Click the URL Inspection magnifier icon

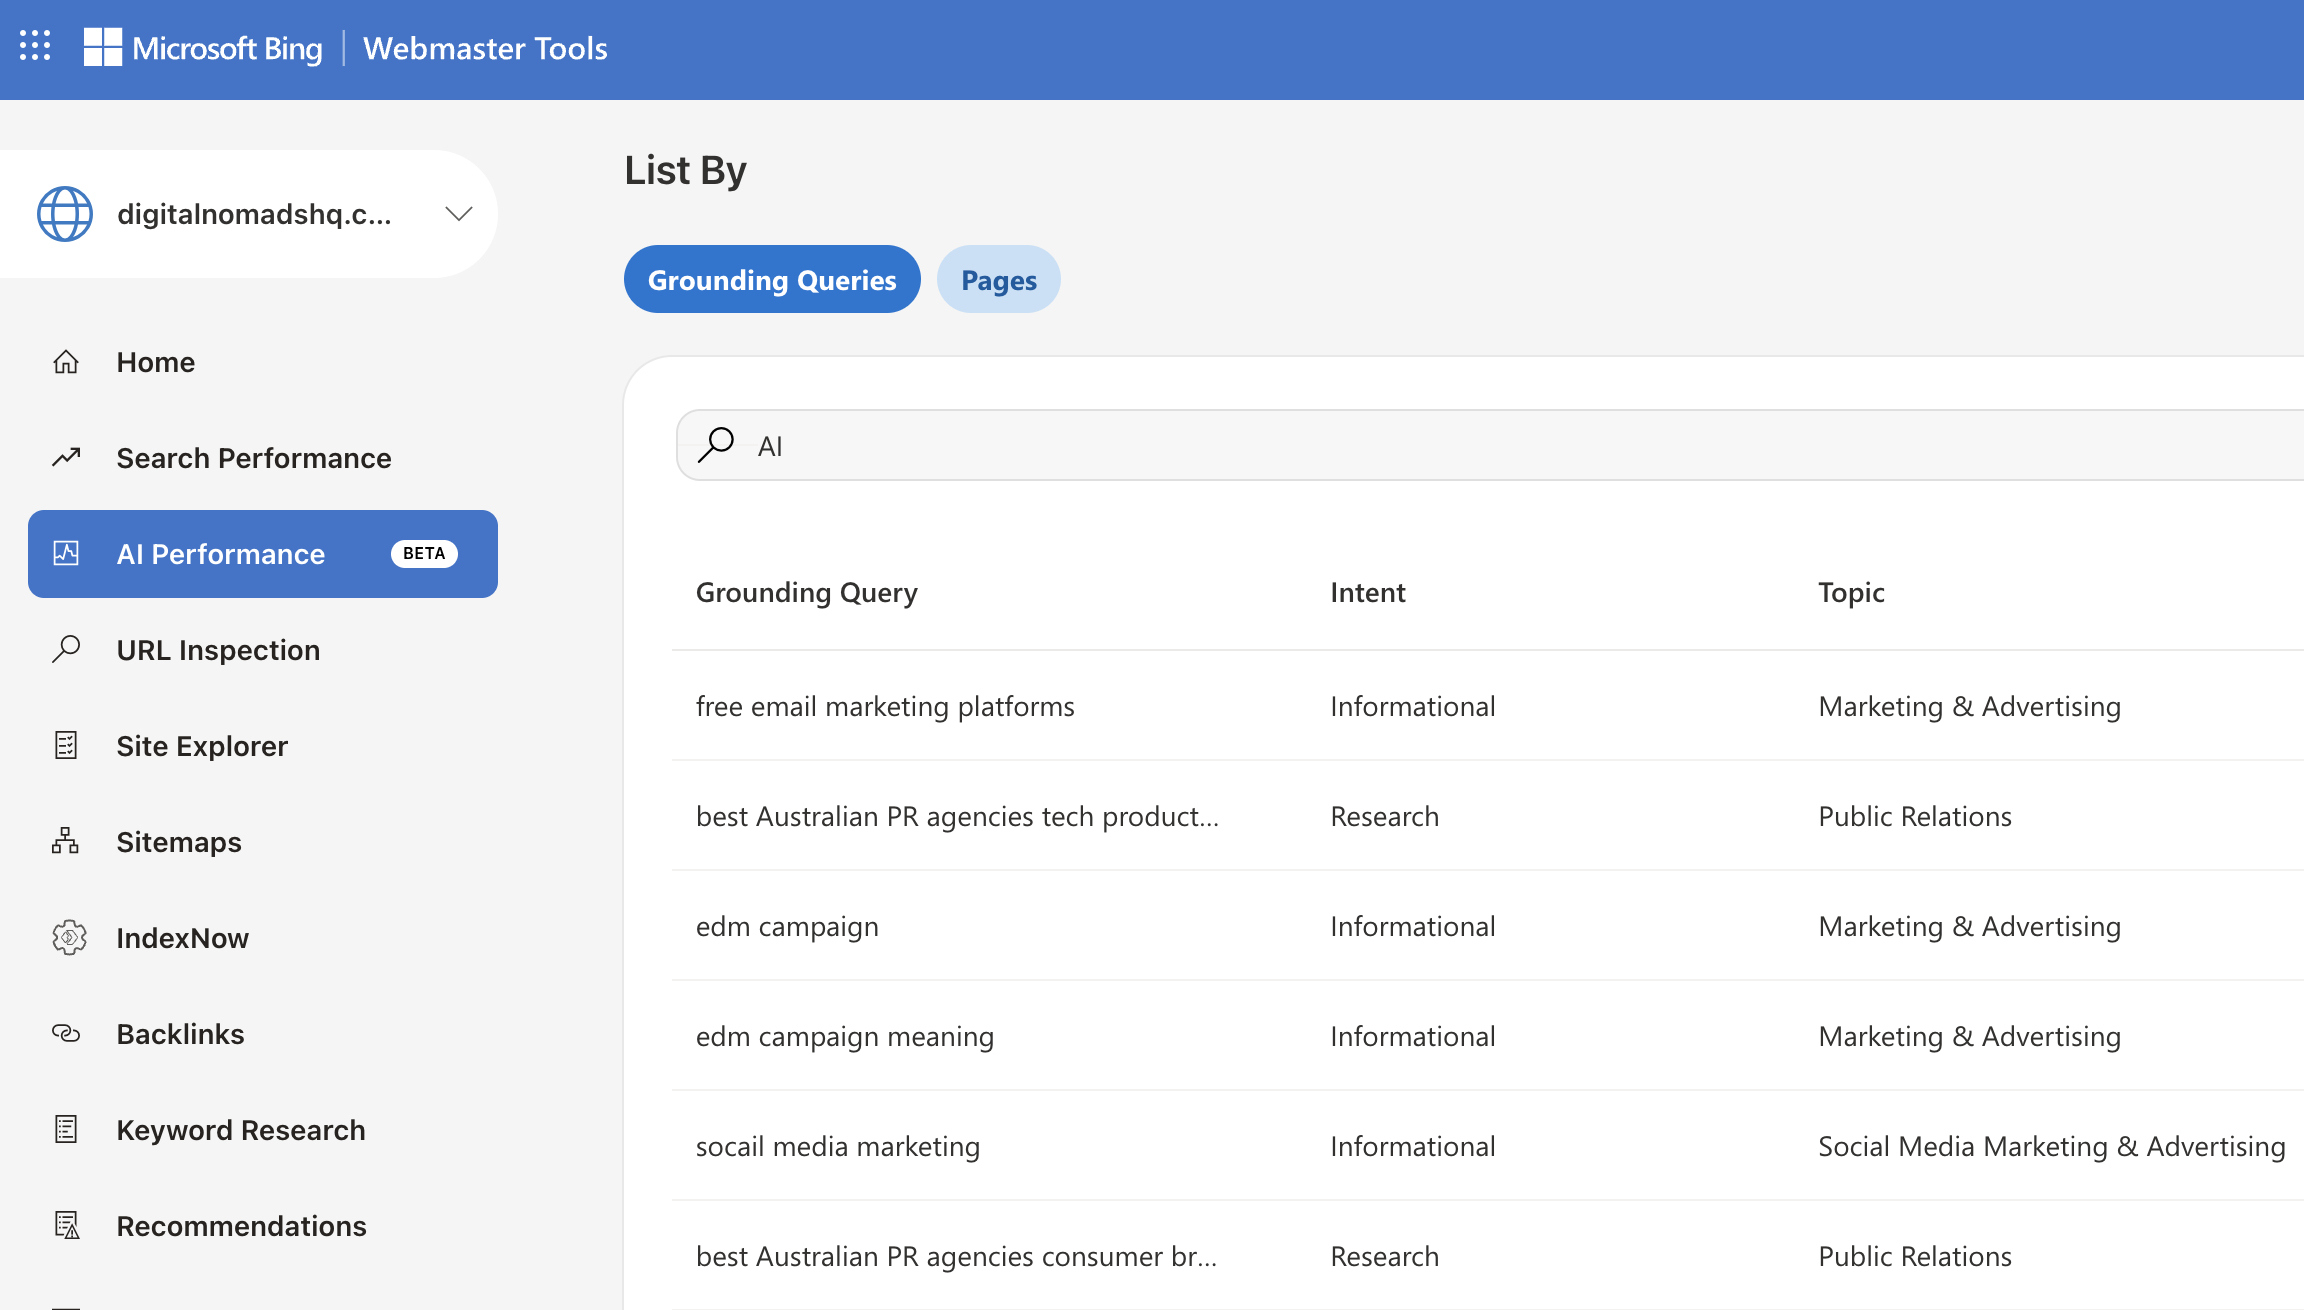(x=66, y=650)
